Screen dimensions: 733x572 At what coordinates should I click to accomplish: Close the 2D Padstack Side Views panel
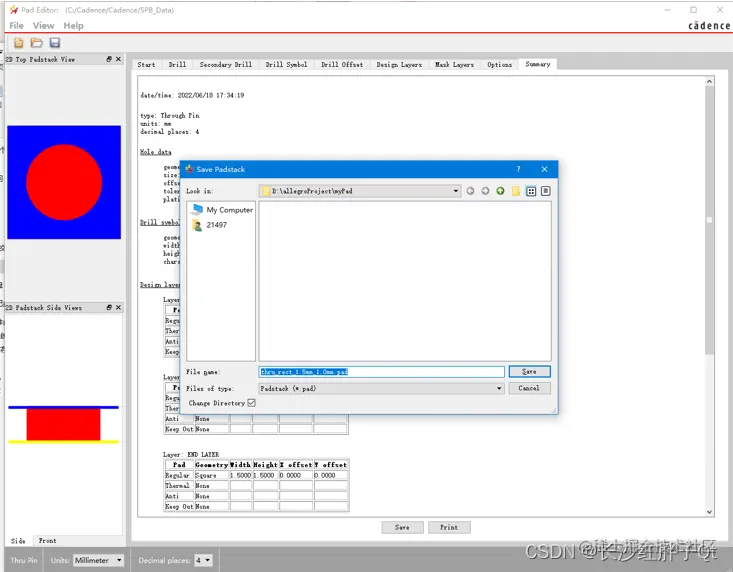click(x=118, y=307)
